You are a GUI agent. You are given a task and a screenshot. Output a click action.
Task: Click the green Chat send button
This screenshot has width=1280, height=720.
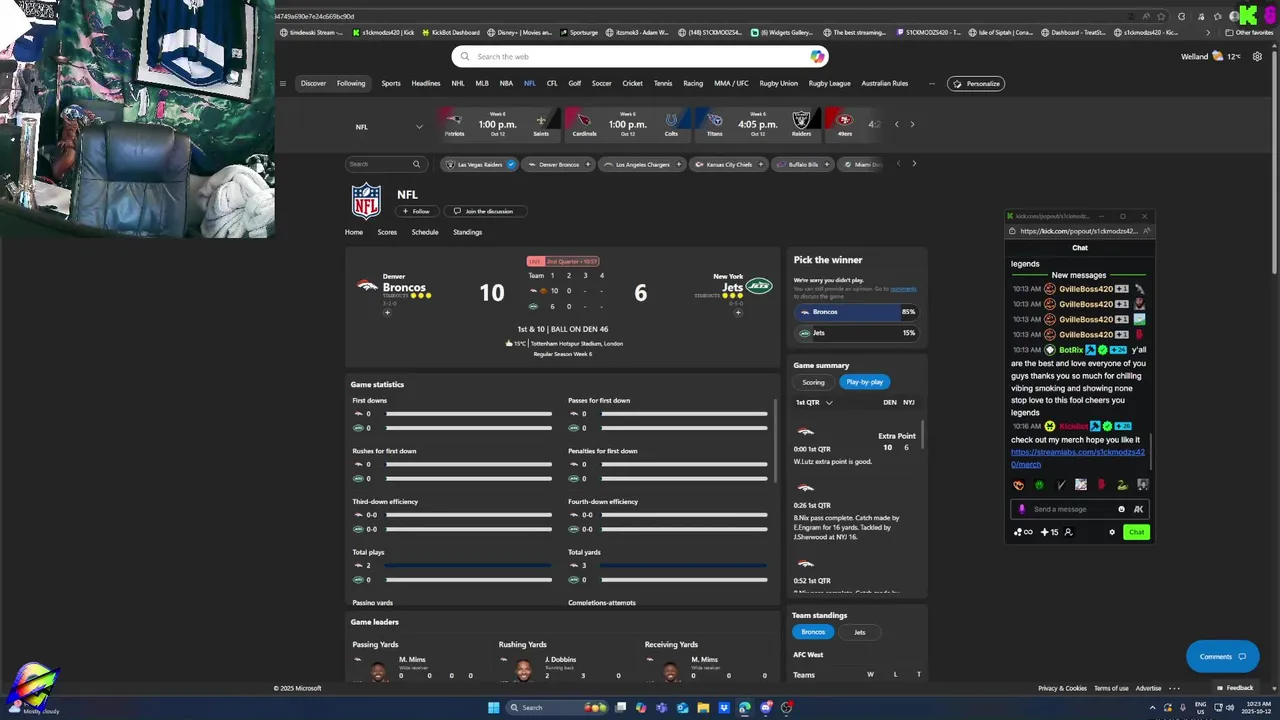(x=1136, y=532)
